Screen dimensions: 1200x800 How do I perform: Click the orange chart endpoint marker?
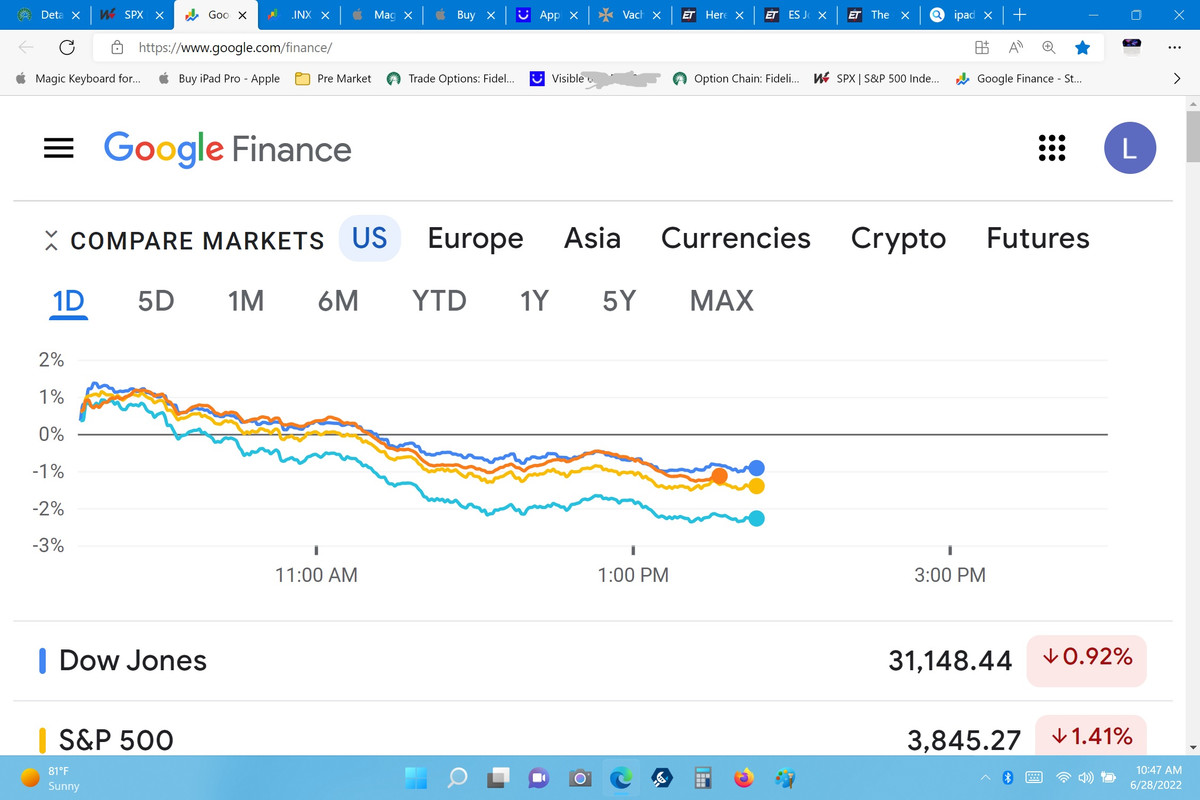(719, 476)
